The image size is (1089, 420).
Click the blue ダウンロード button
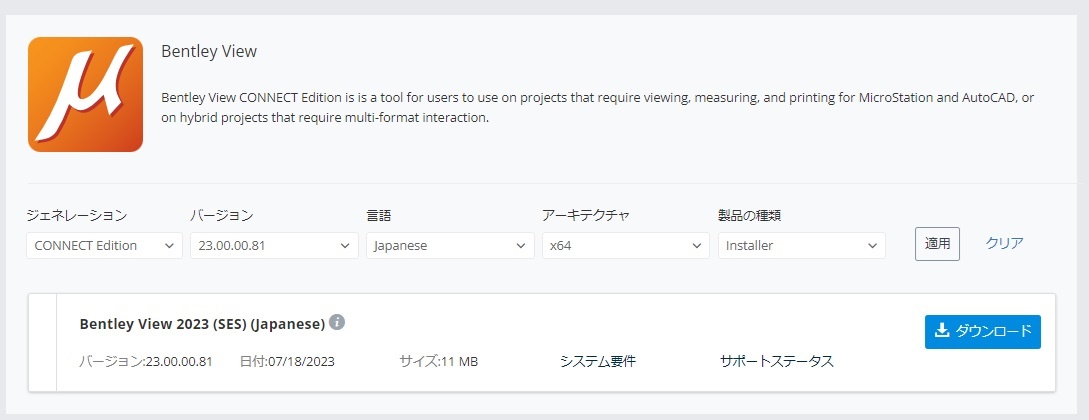point(983,332)
